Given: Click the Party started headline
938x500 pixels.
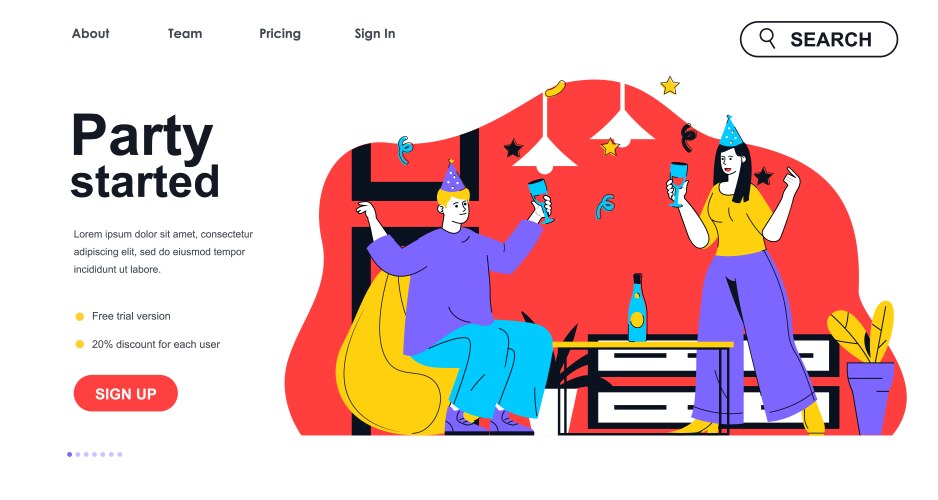Looking at the screenshot, I should coord(144,157).
